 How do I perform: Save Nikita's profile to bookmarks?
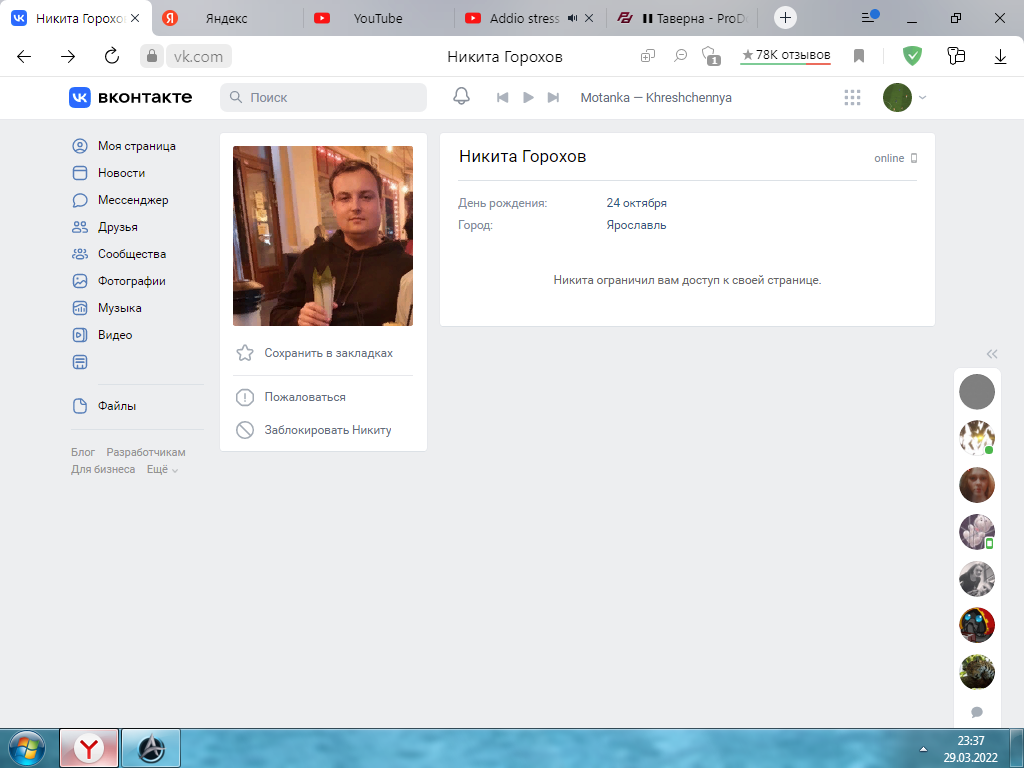(328, 353)
